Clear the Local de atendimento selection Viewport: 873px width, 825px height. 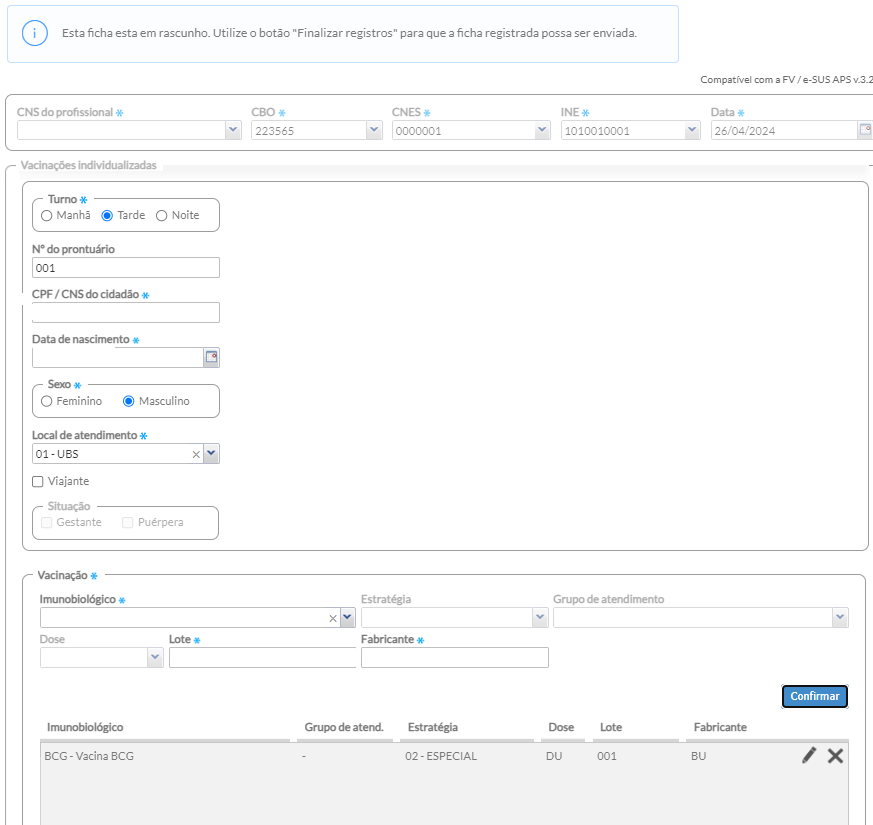click(x=196, y=454)
